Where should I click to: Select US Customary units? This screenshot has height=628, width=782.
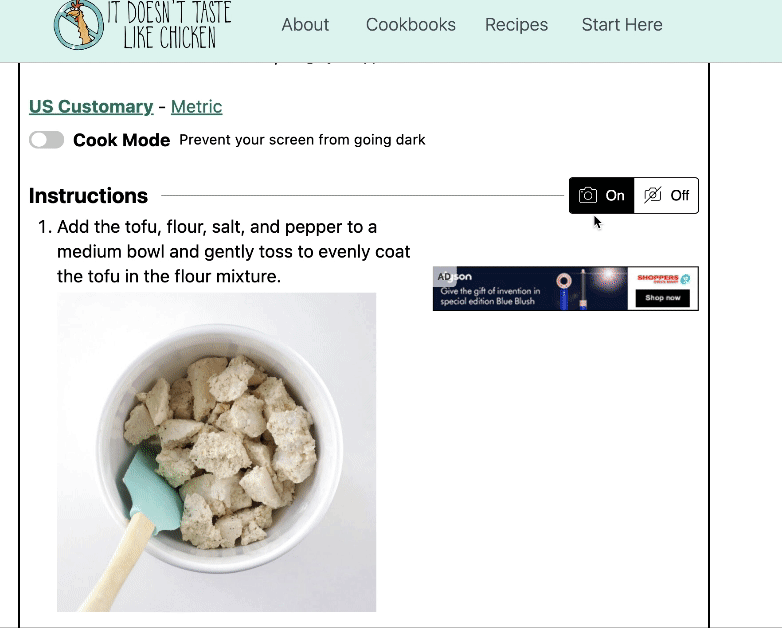coord(91,107)
